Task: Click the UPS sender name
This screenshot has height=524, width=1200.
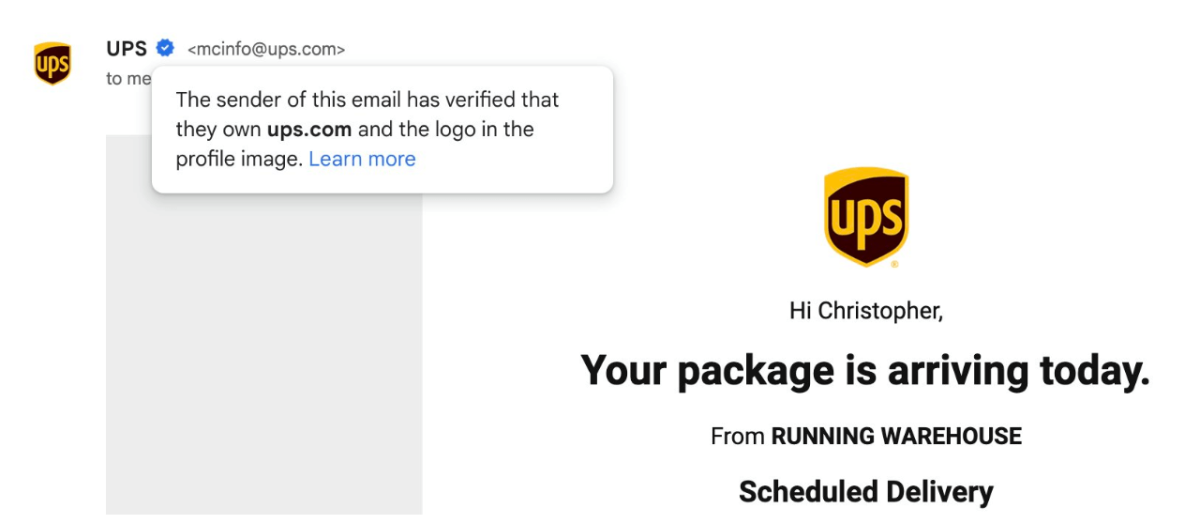Action: click(127, 48)
